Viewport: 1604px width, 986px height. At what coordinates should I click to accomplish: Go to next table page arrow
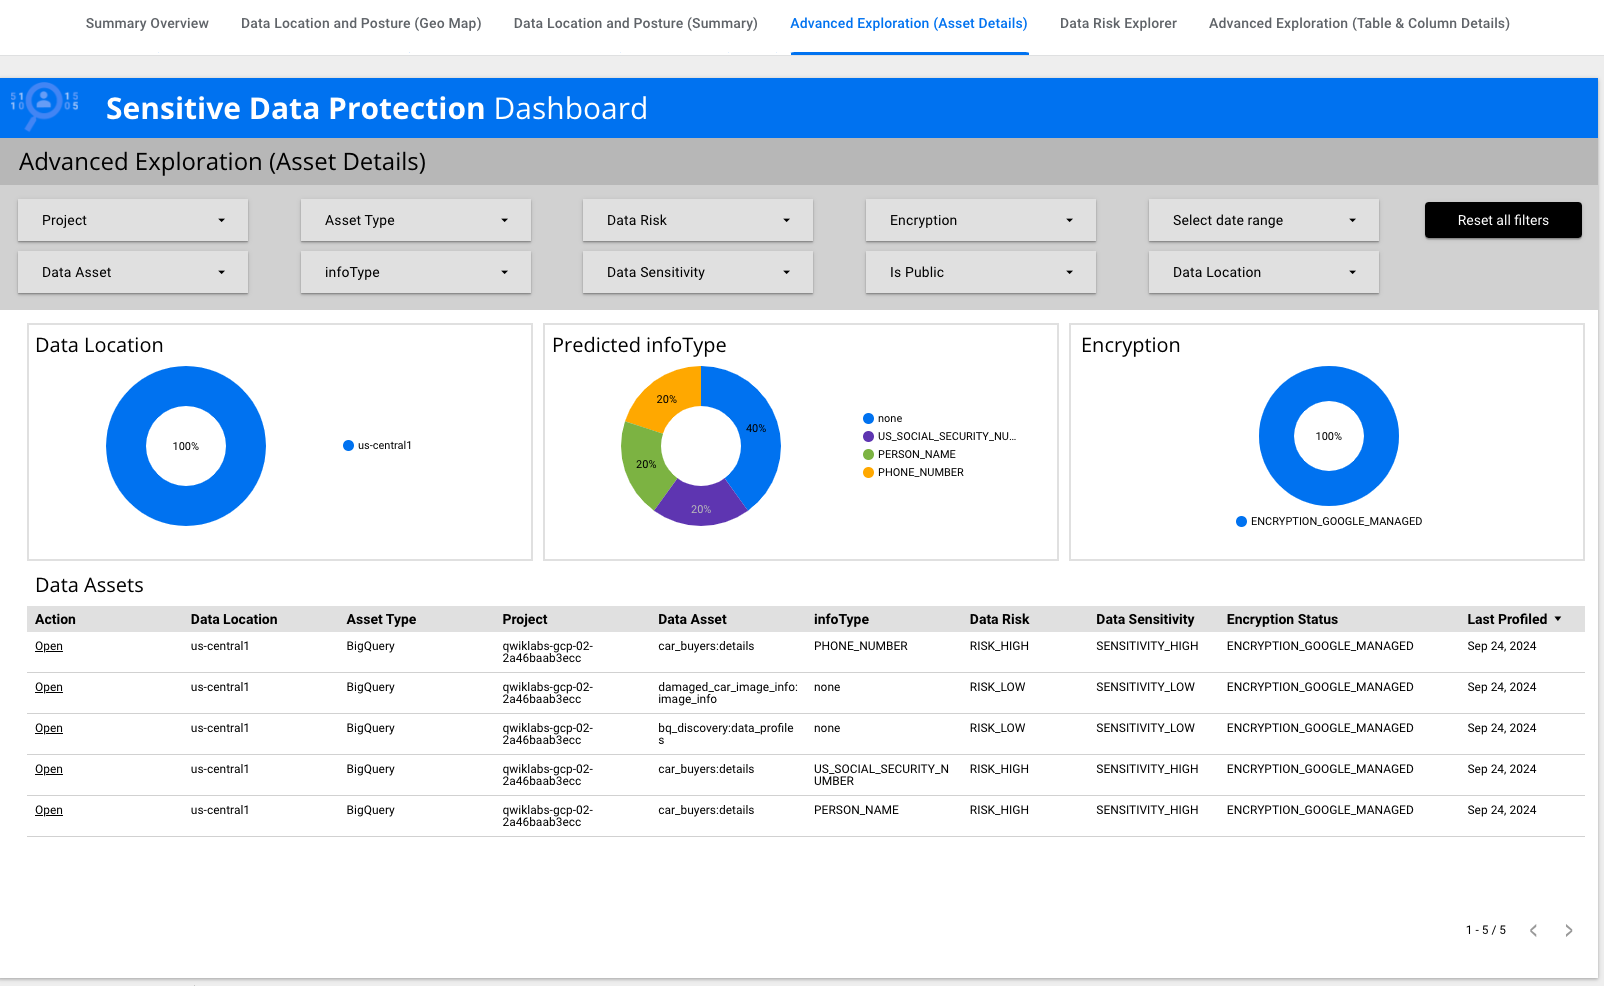(1568, 930)
